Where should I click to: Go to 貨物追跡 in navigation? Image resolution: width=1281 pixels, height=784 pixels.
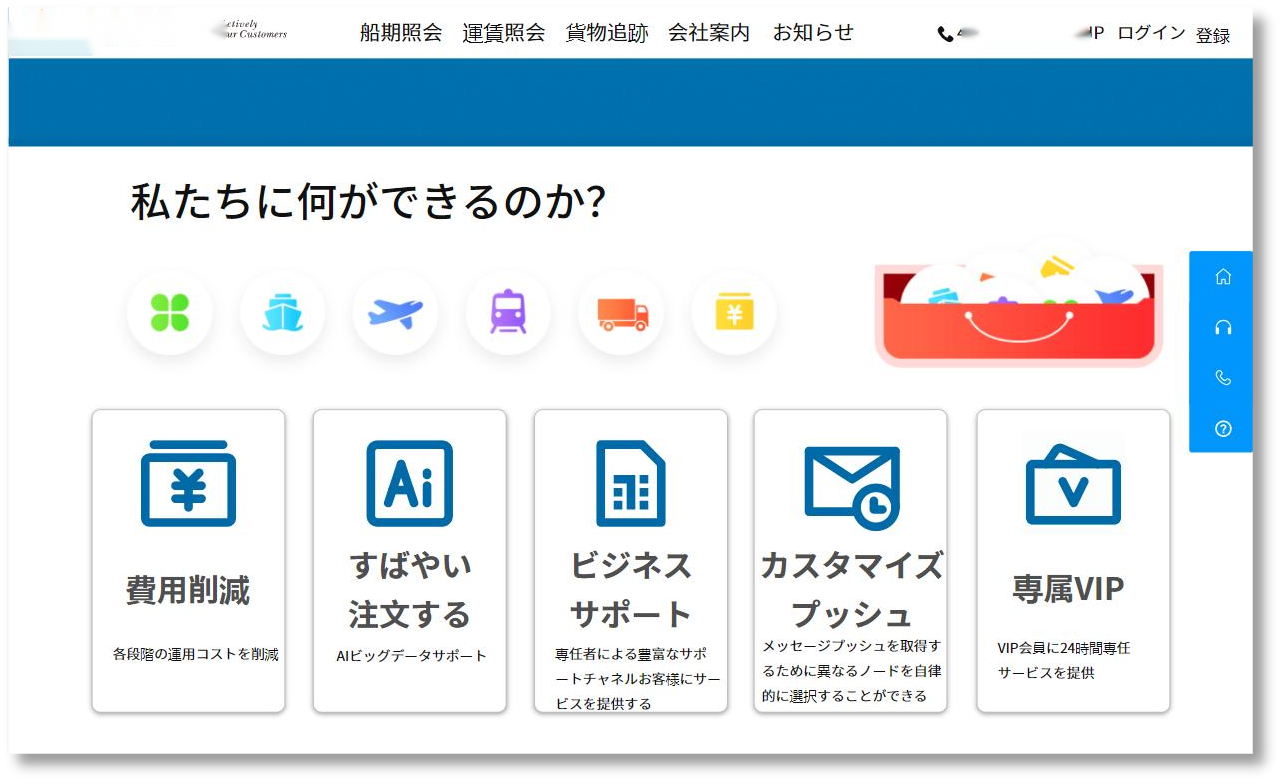point(607,33)
